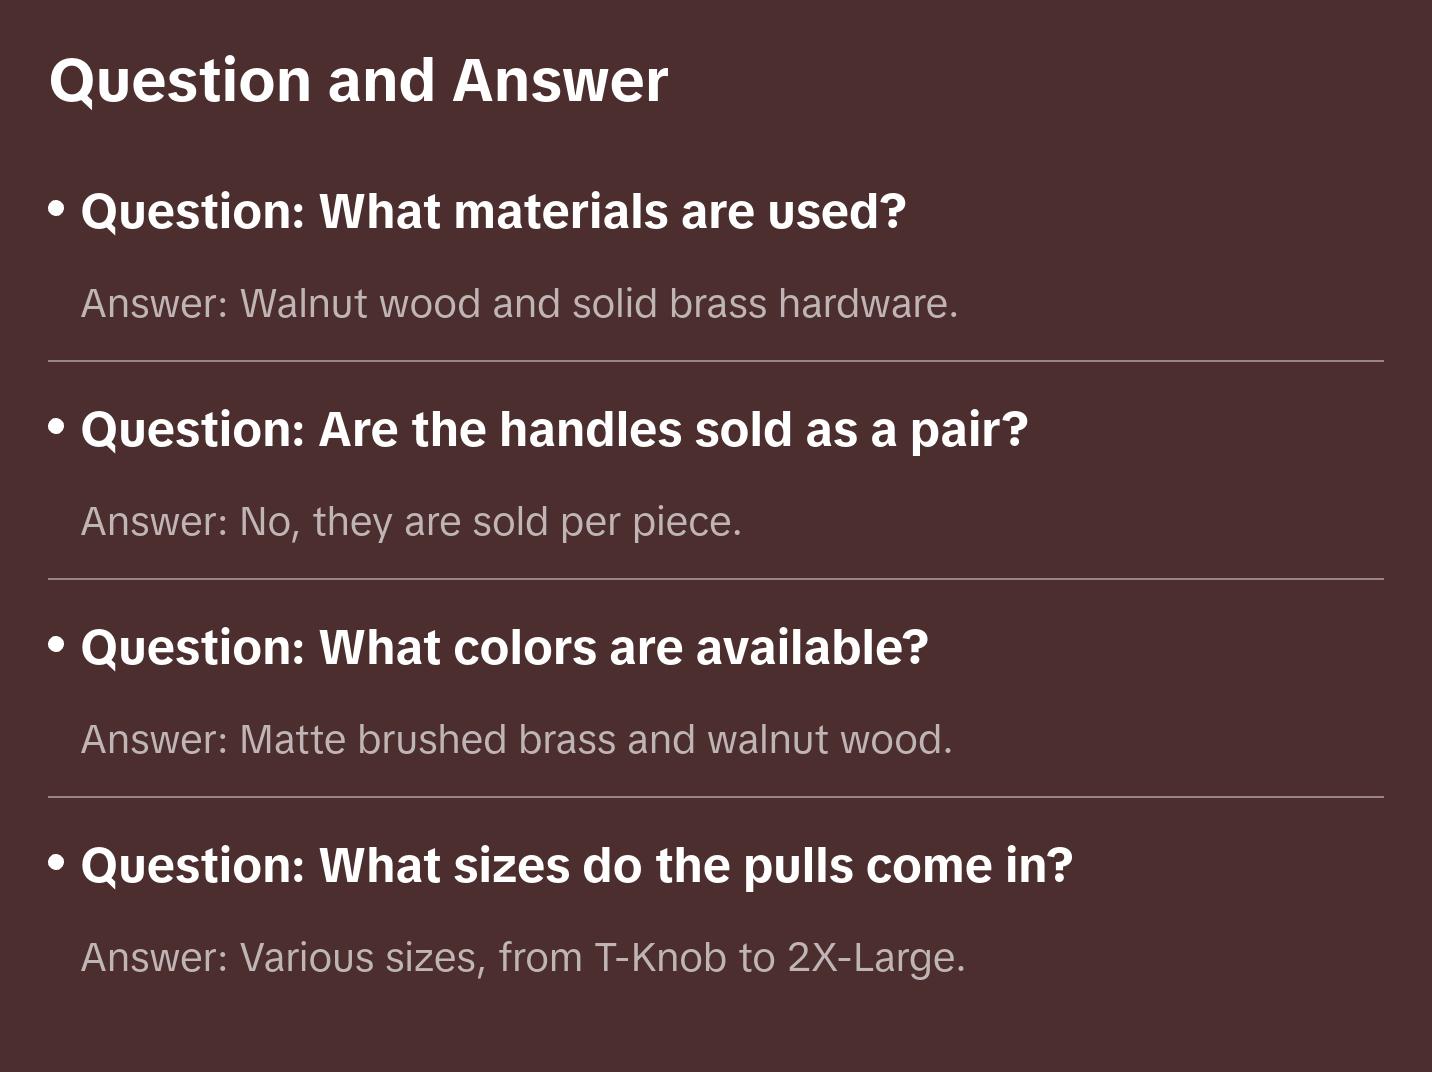The width and height of the screenshot is (1432, 1072).
Task: Select the answer "No, they are sold per piece."
Action: pyautogui.click(x=411, y=522)
